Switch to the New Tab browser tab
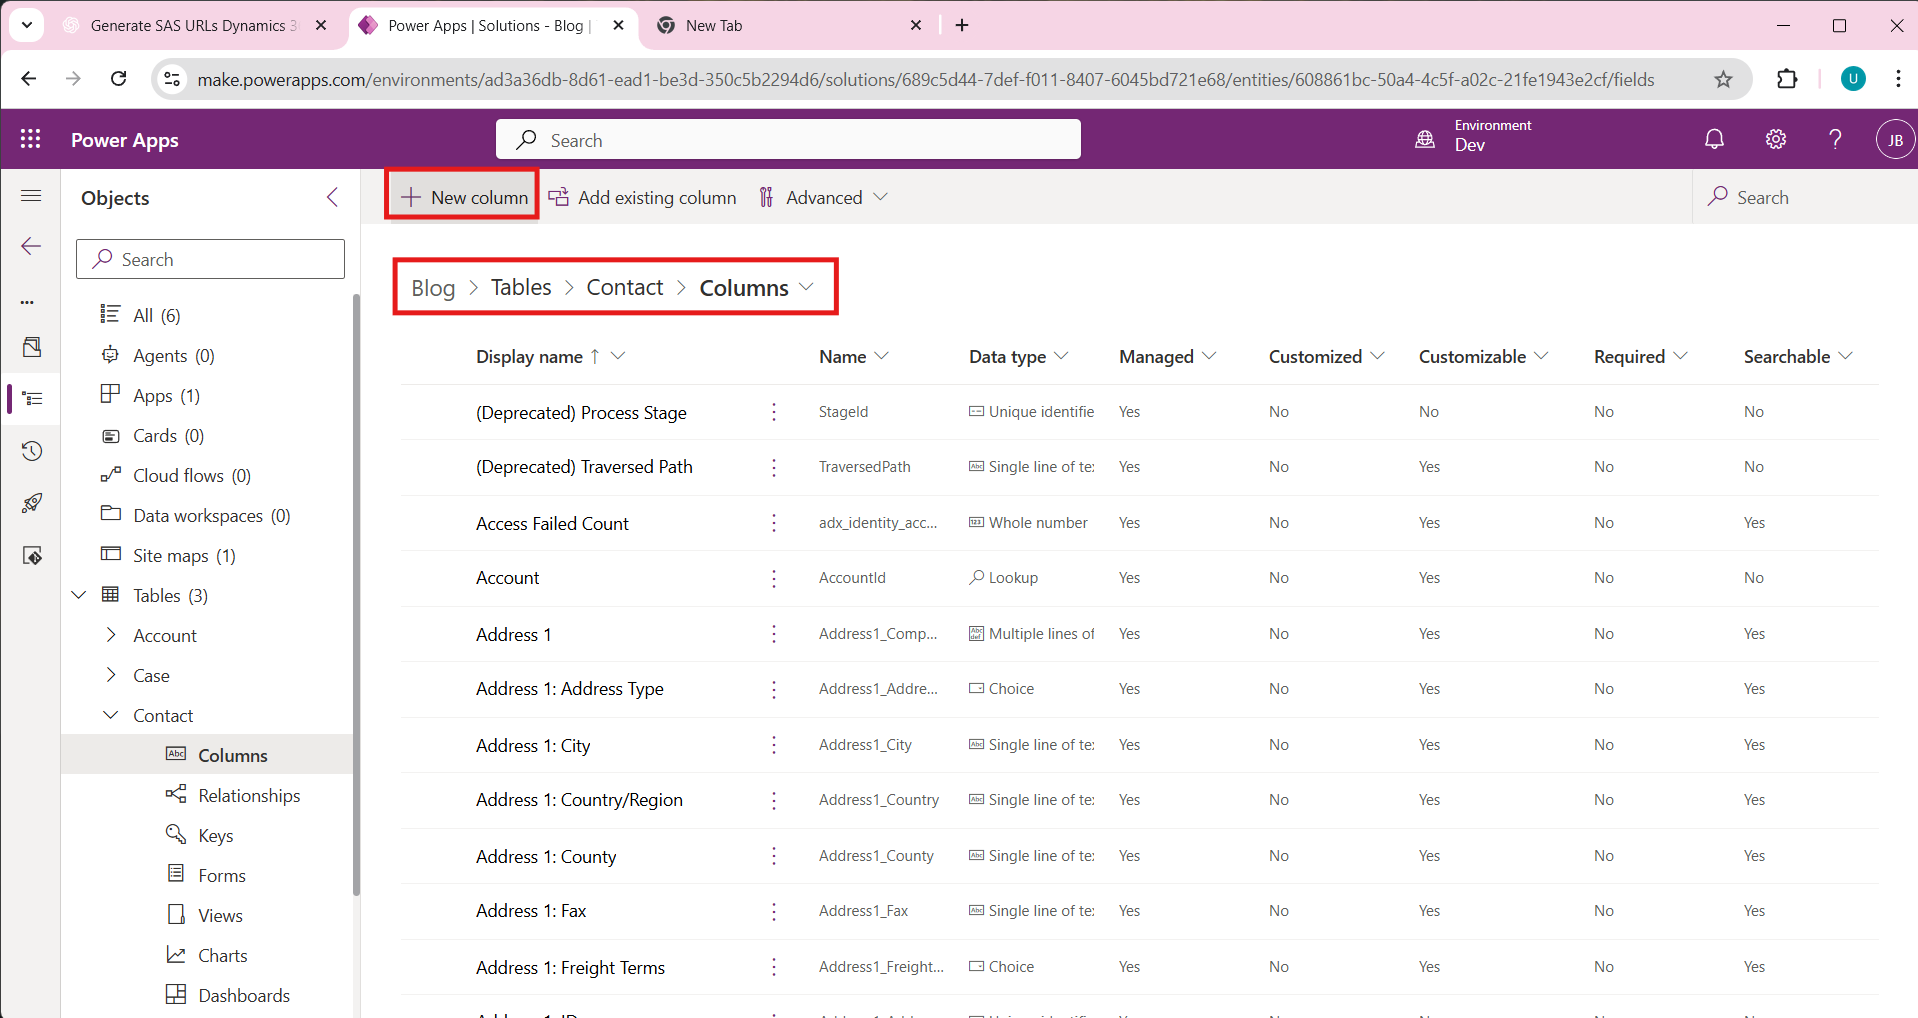Screen dimensions: 1918x1018 pyautogui.click(x=789, y=26)
